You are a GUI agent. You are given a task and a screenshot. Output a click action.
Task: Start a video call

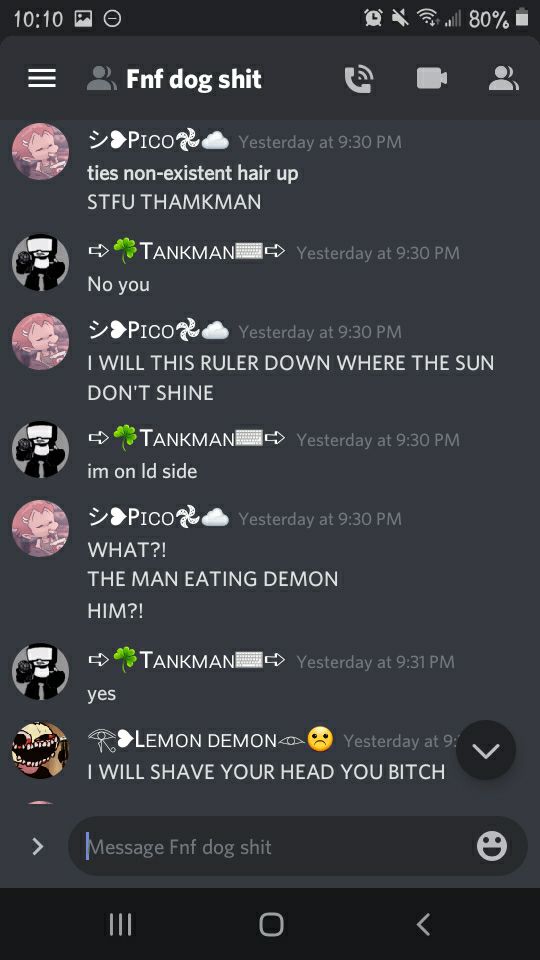[x=432, y=78]
